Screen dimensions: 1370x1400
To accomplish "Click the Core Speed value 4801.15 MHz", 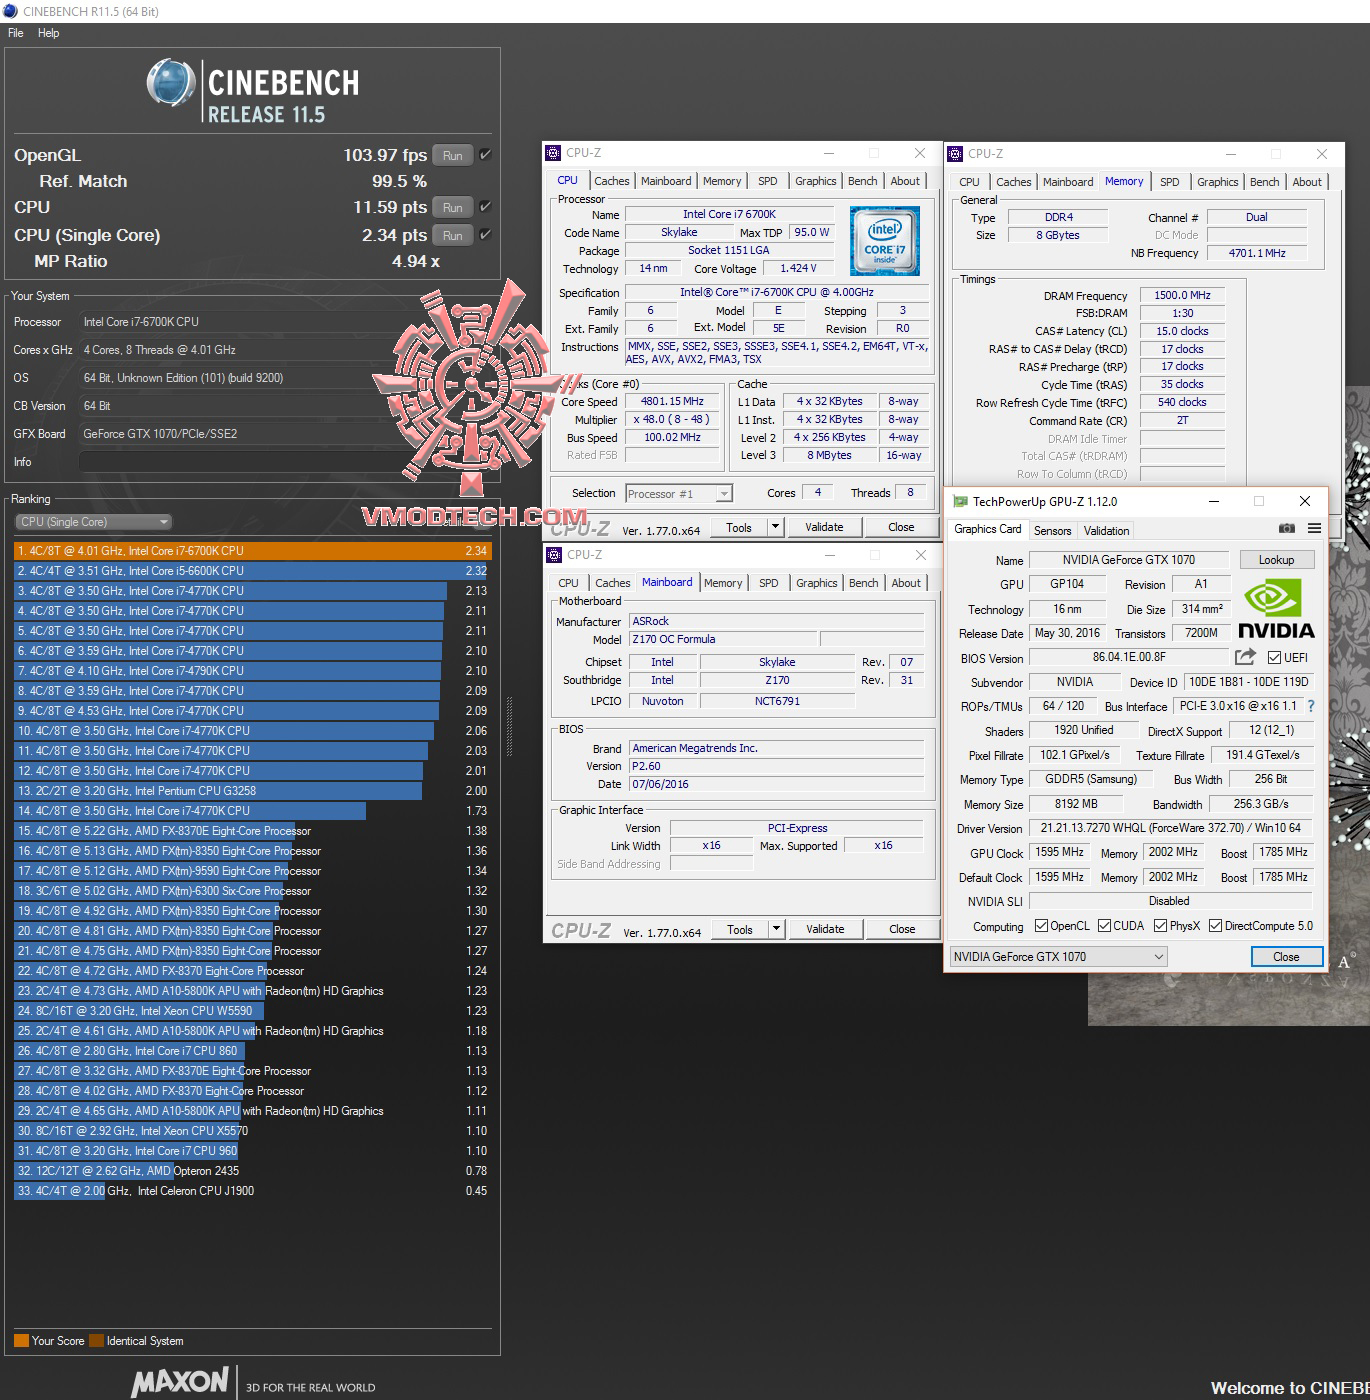I will coord(672,401).
